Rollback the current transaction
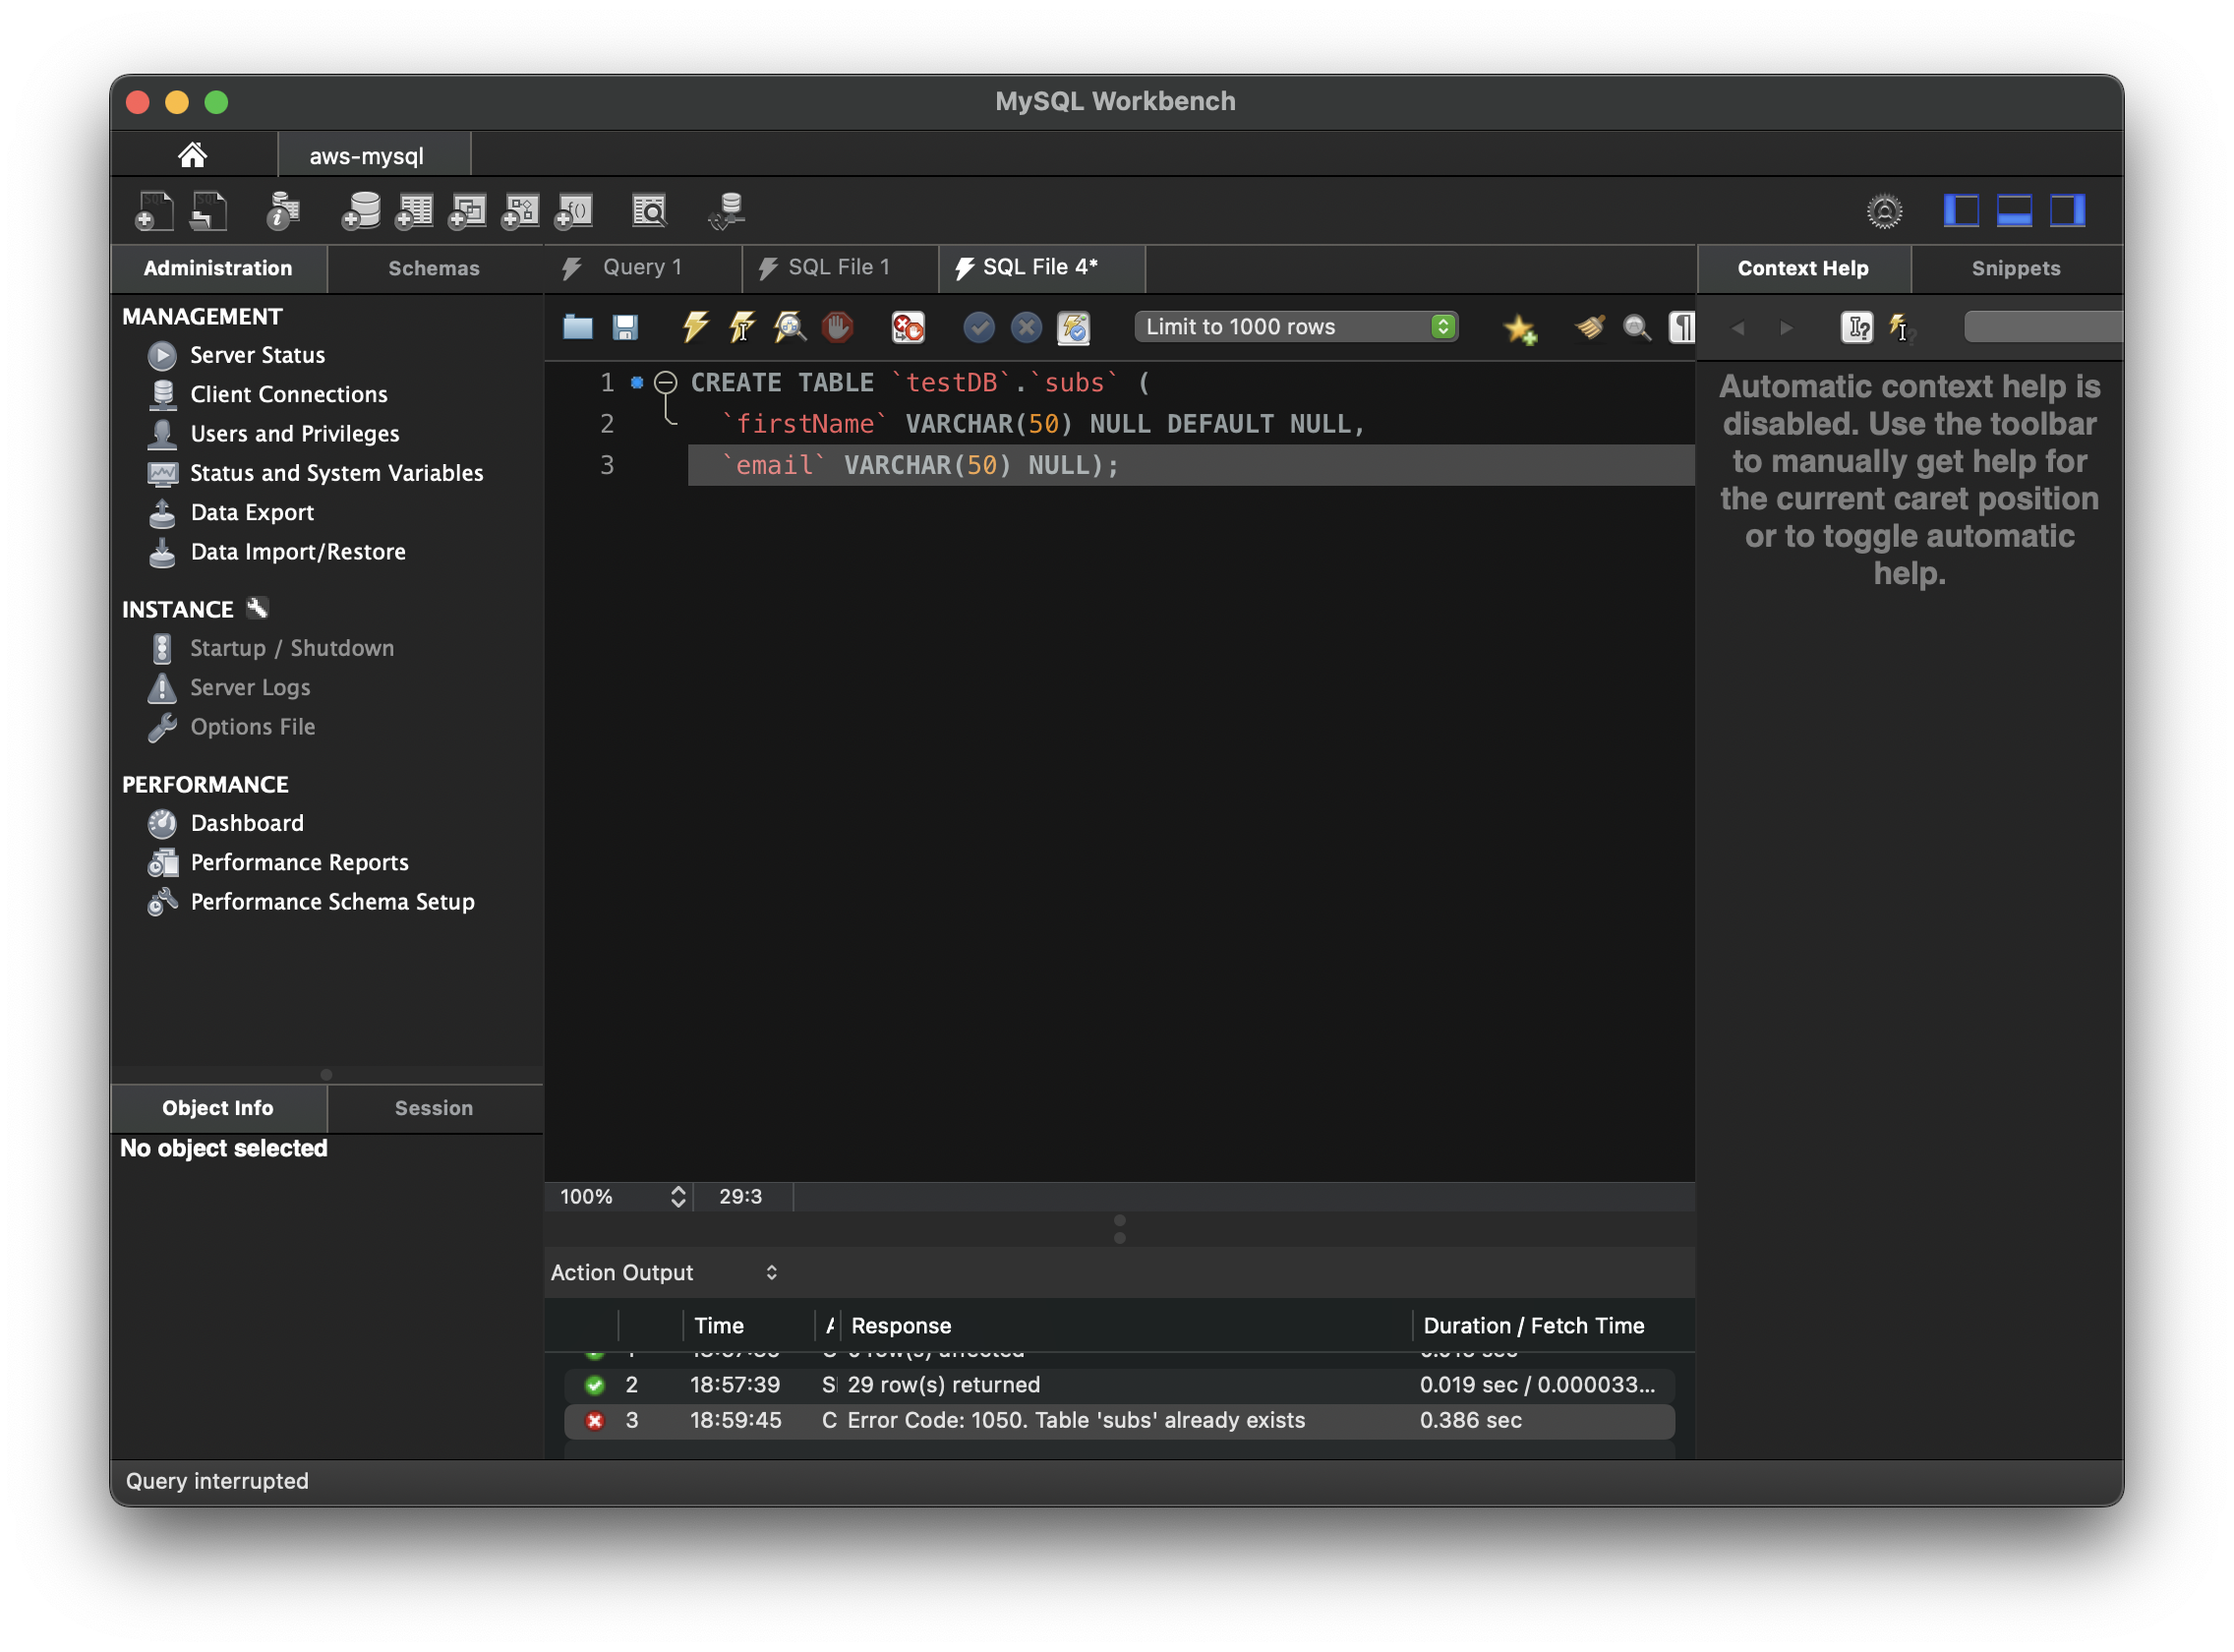2234x1652 pixels. (x=1026, y=327)
